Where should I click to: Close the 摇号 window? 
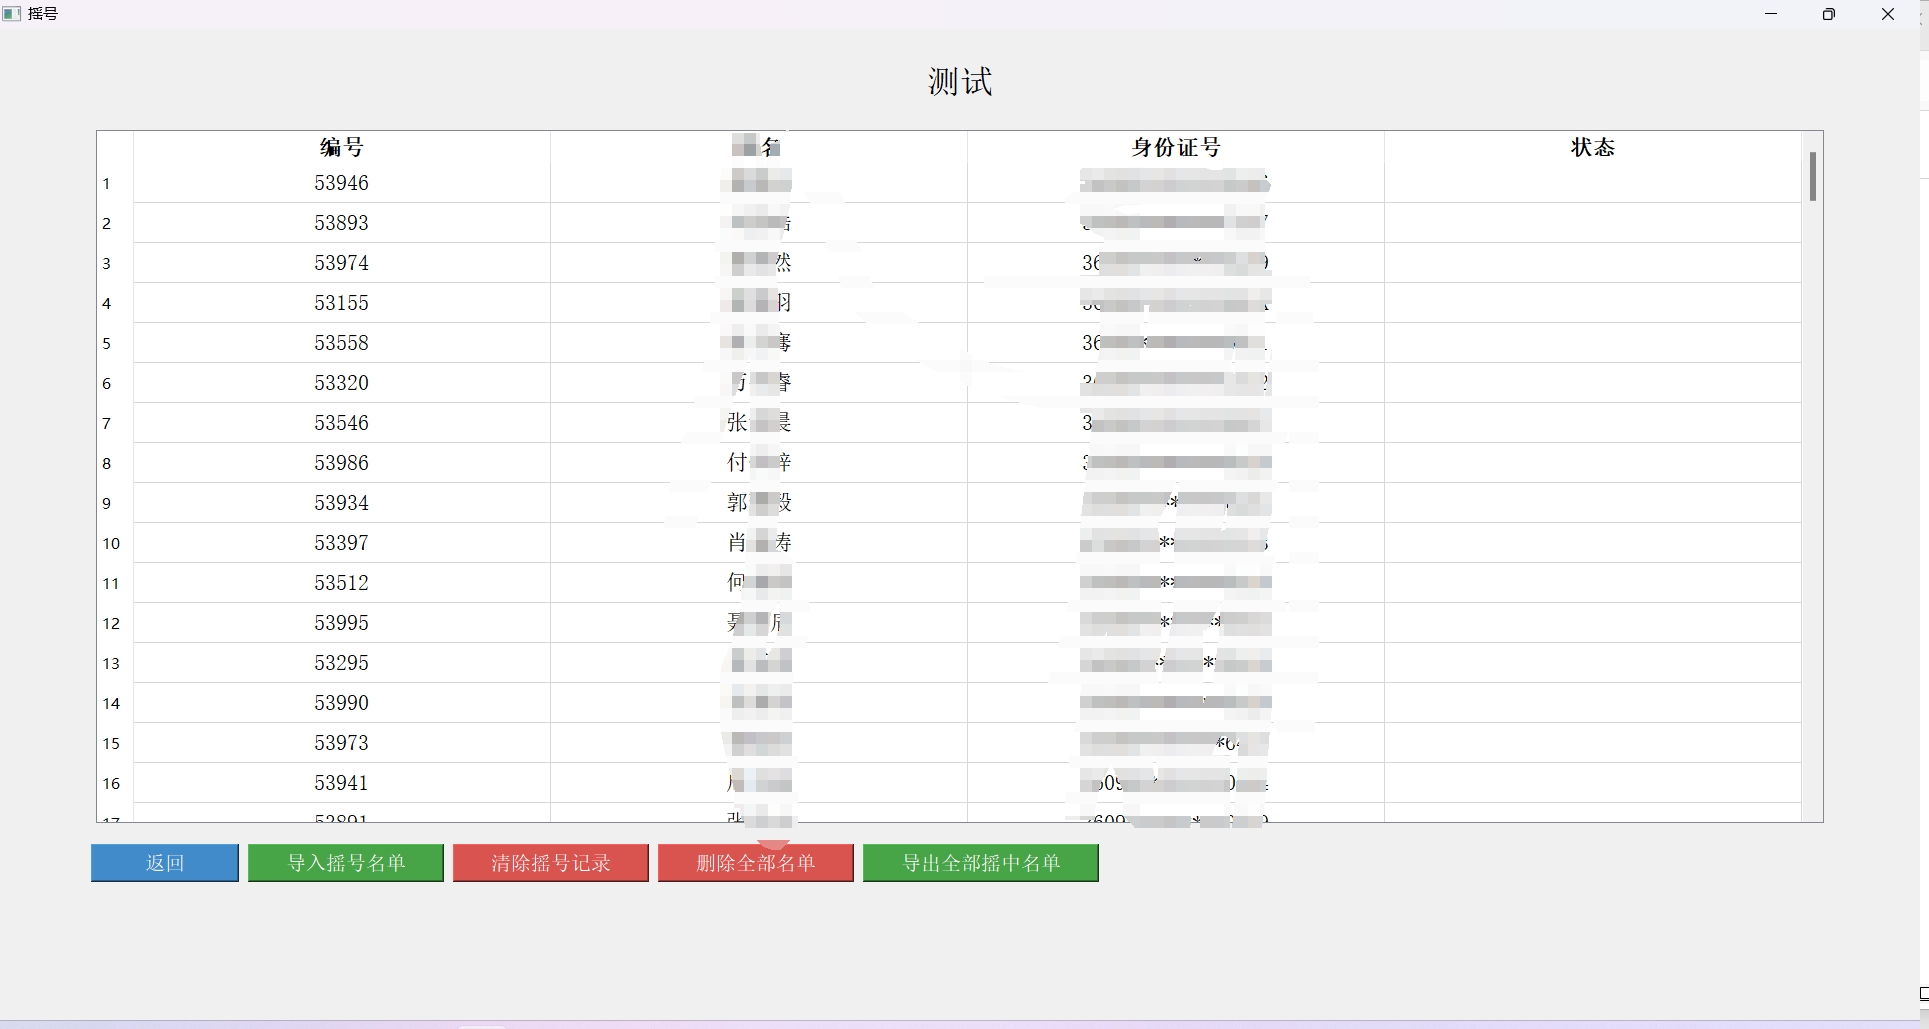(1888, 14)
